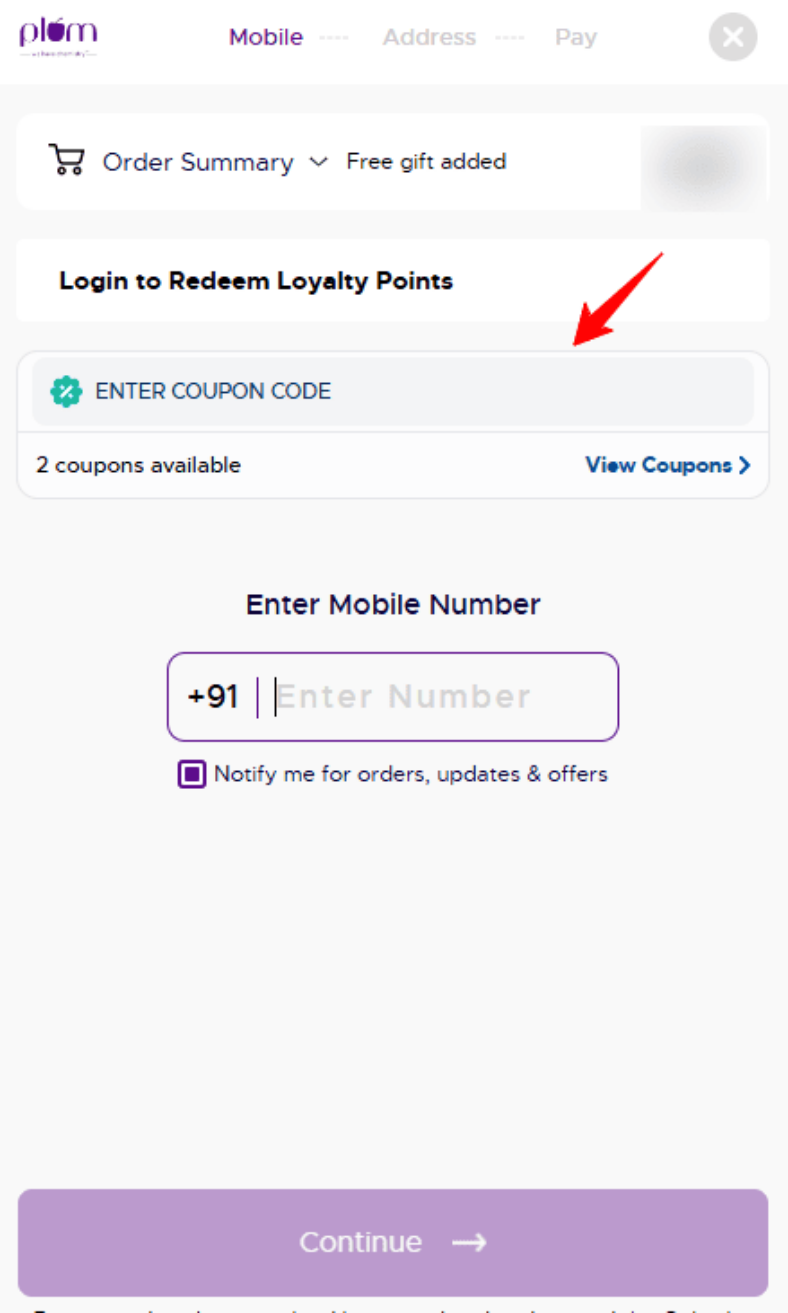Click the Plum logo
Screen dimensions: 788x1313
click(x=57, y=35)
